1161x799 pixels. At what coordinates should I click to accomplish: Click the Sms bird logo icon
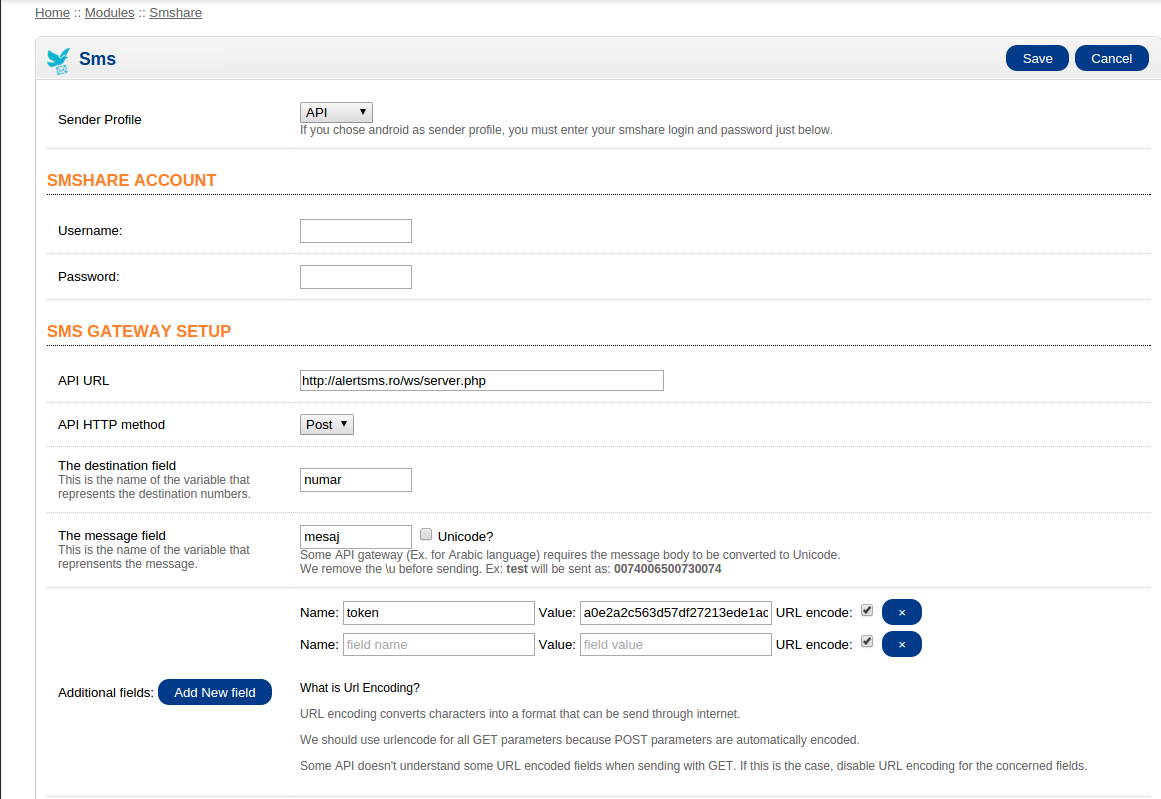(x=59, y=60)
